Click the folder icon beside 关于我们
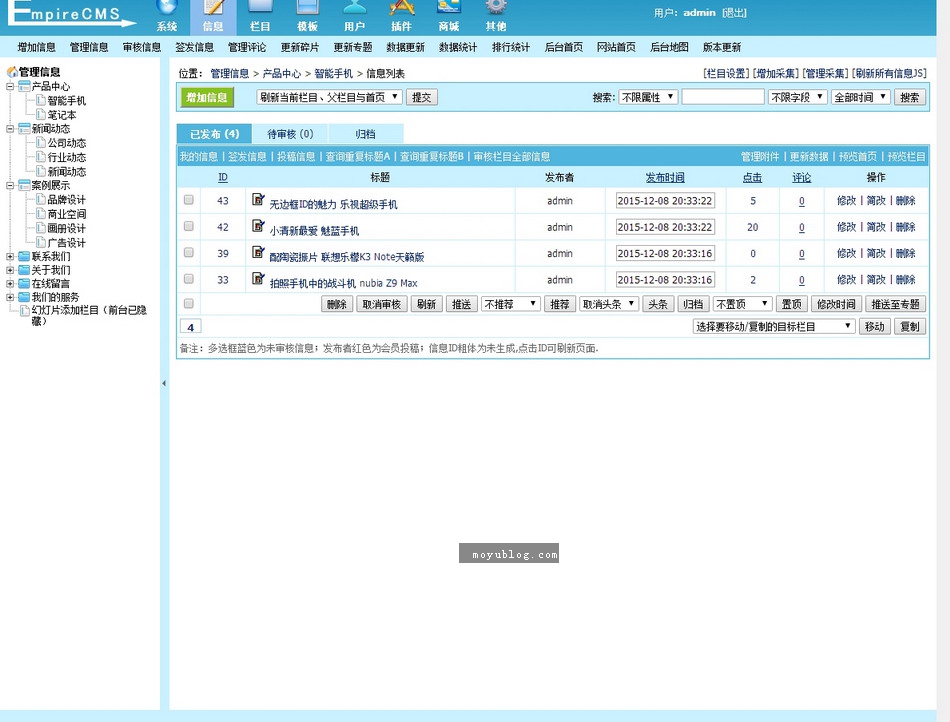The height and width of the screenshot is (722, 950). [x=24, y=270]
